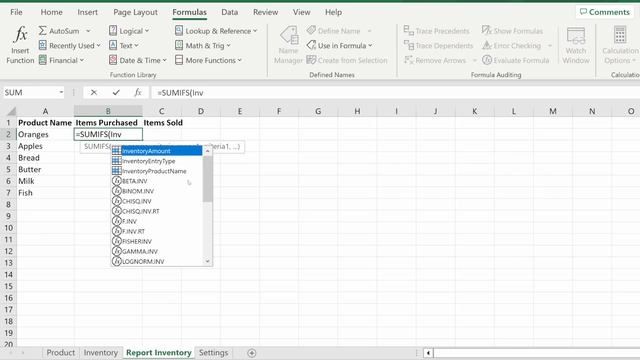
Task: Expand Error Checking dropdown arrow
Action: pyautogui.click(x=550, y=46)
